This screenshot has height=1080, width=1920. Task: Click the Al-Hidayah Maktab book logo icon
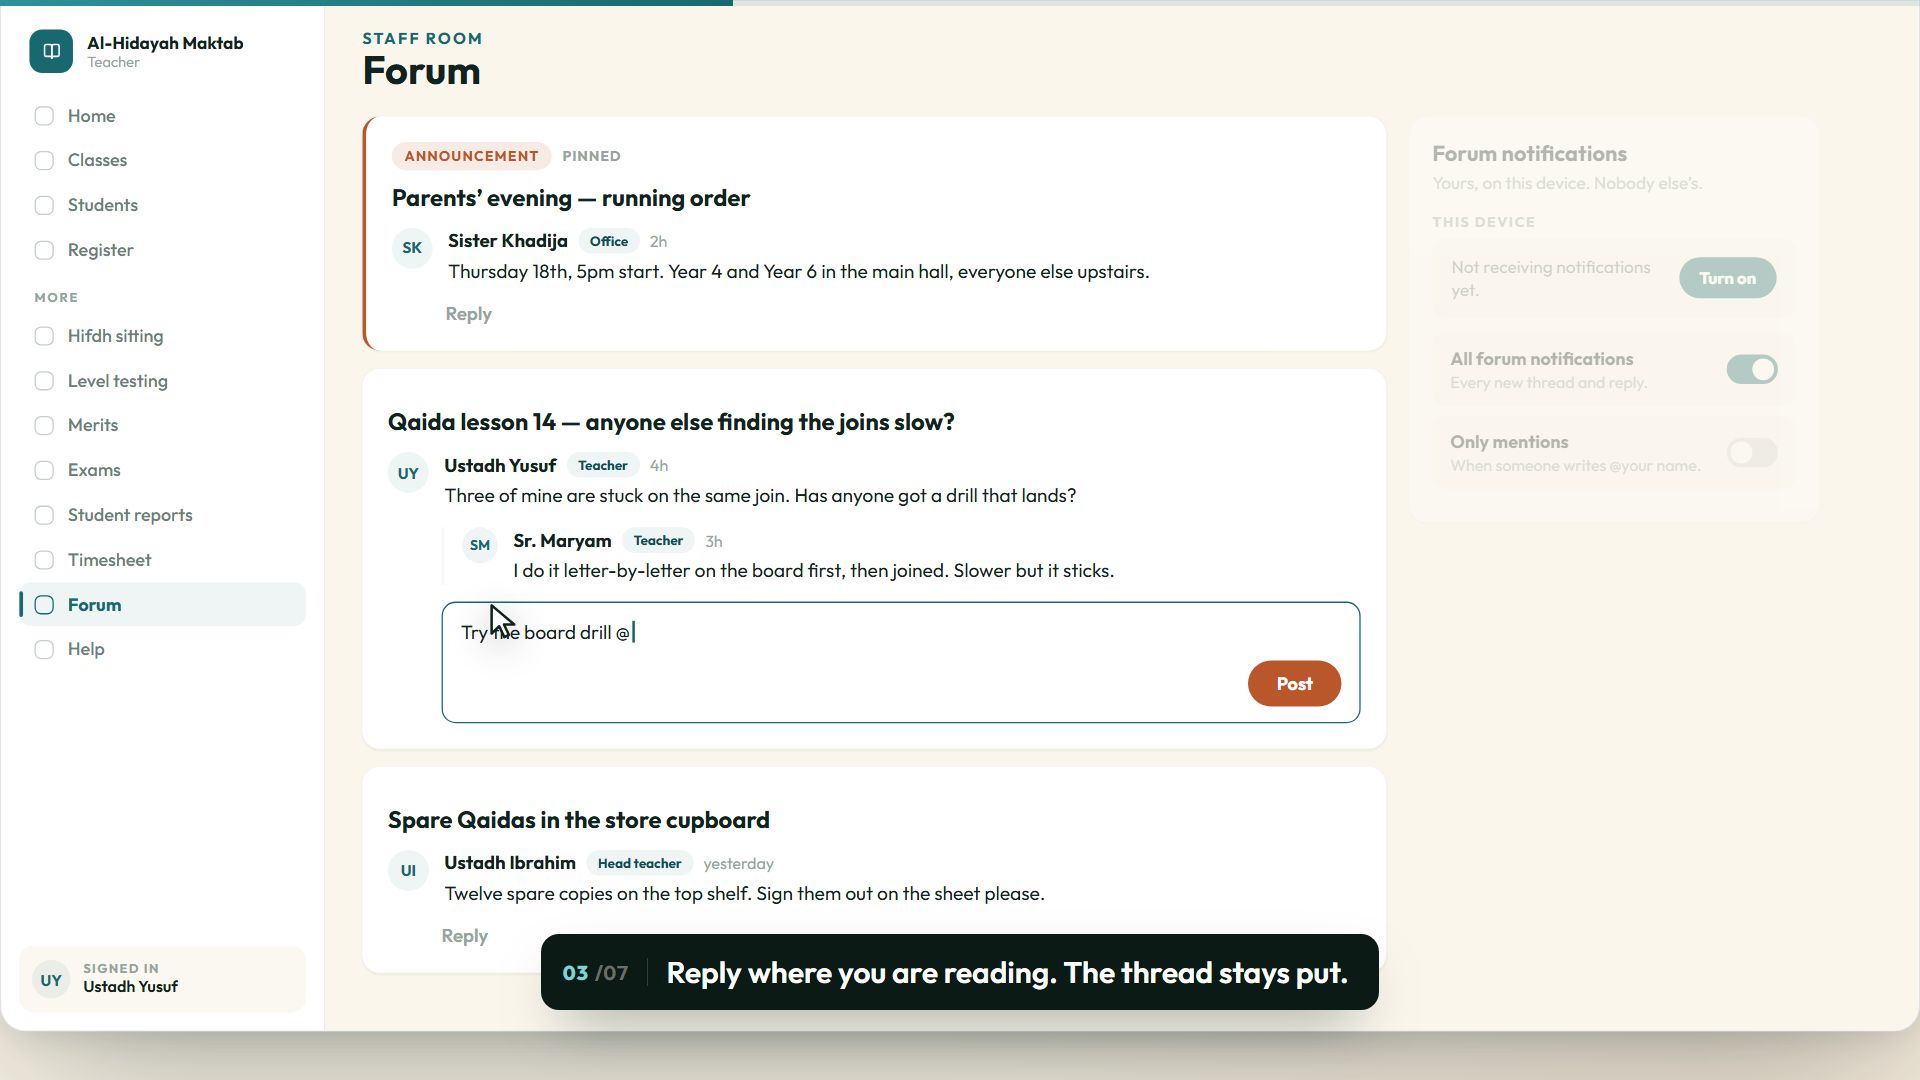[51, 51]
